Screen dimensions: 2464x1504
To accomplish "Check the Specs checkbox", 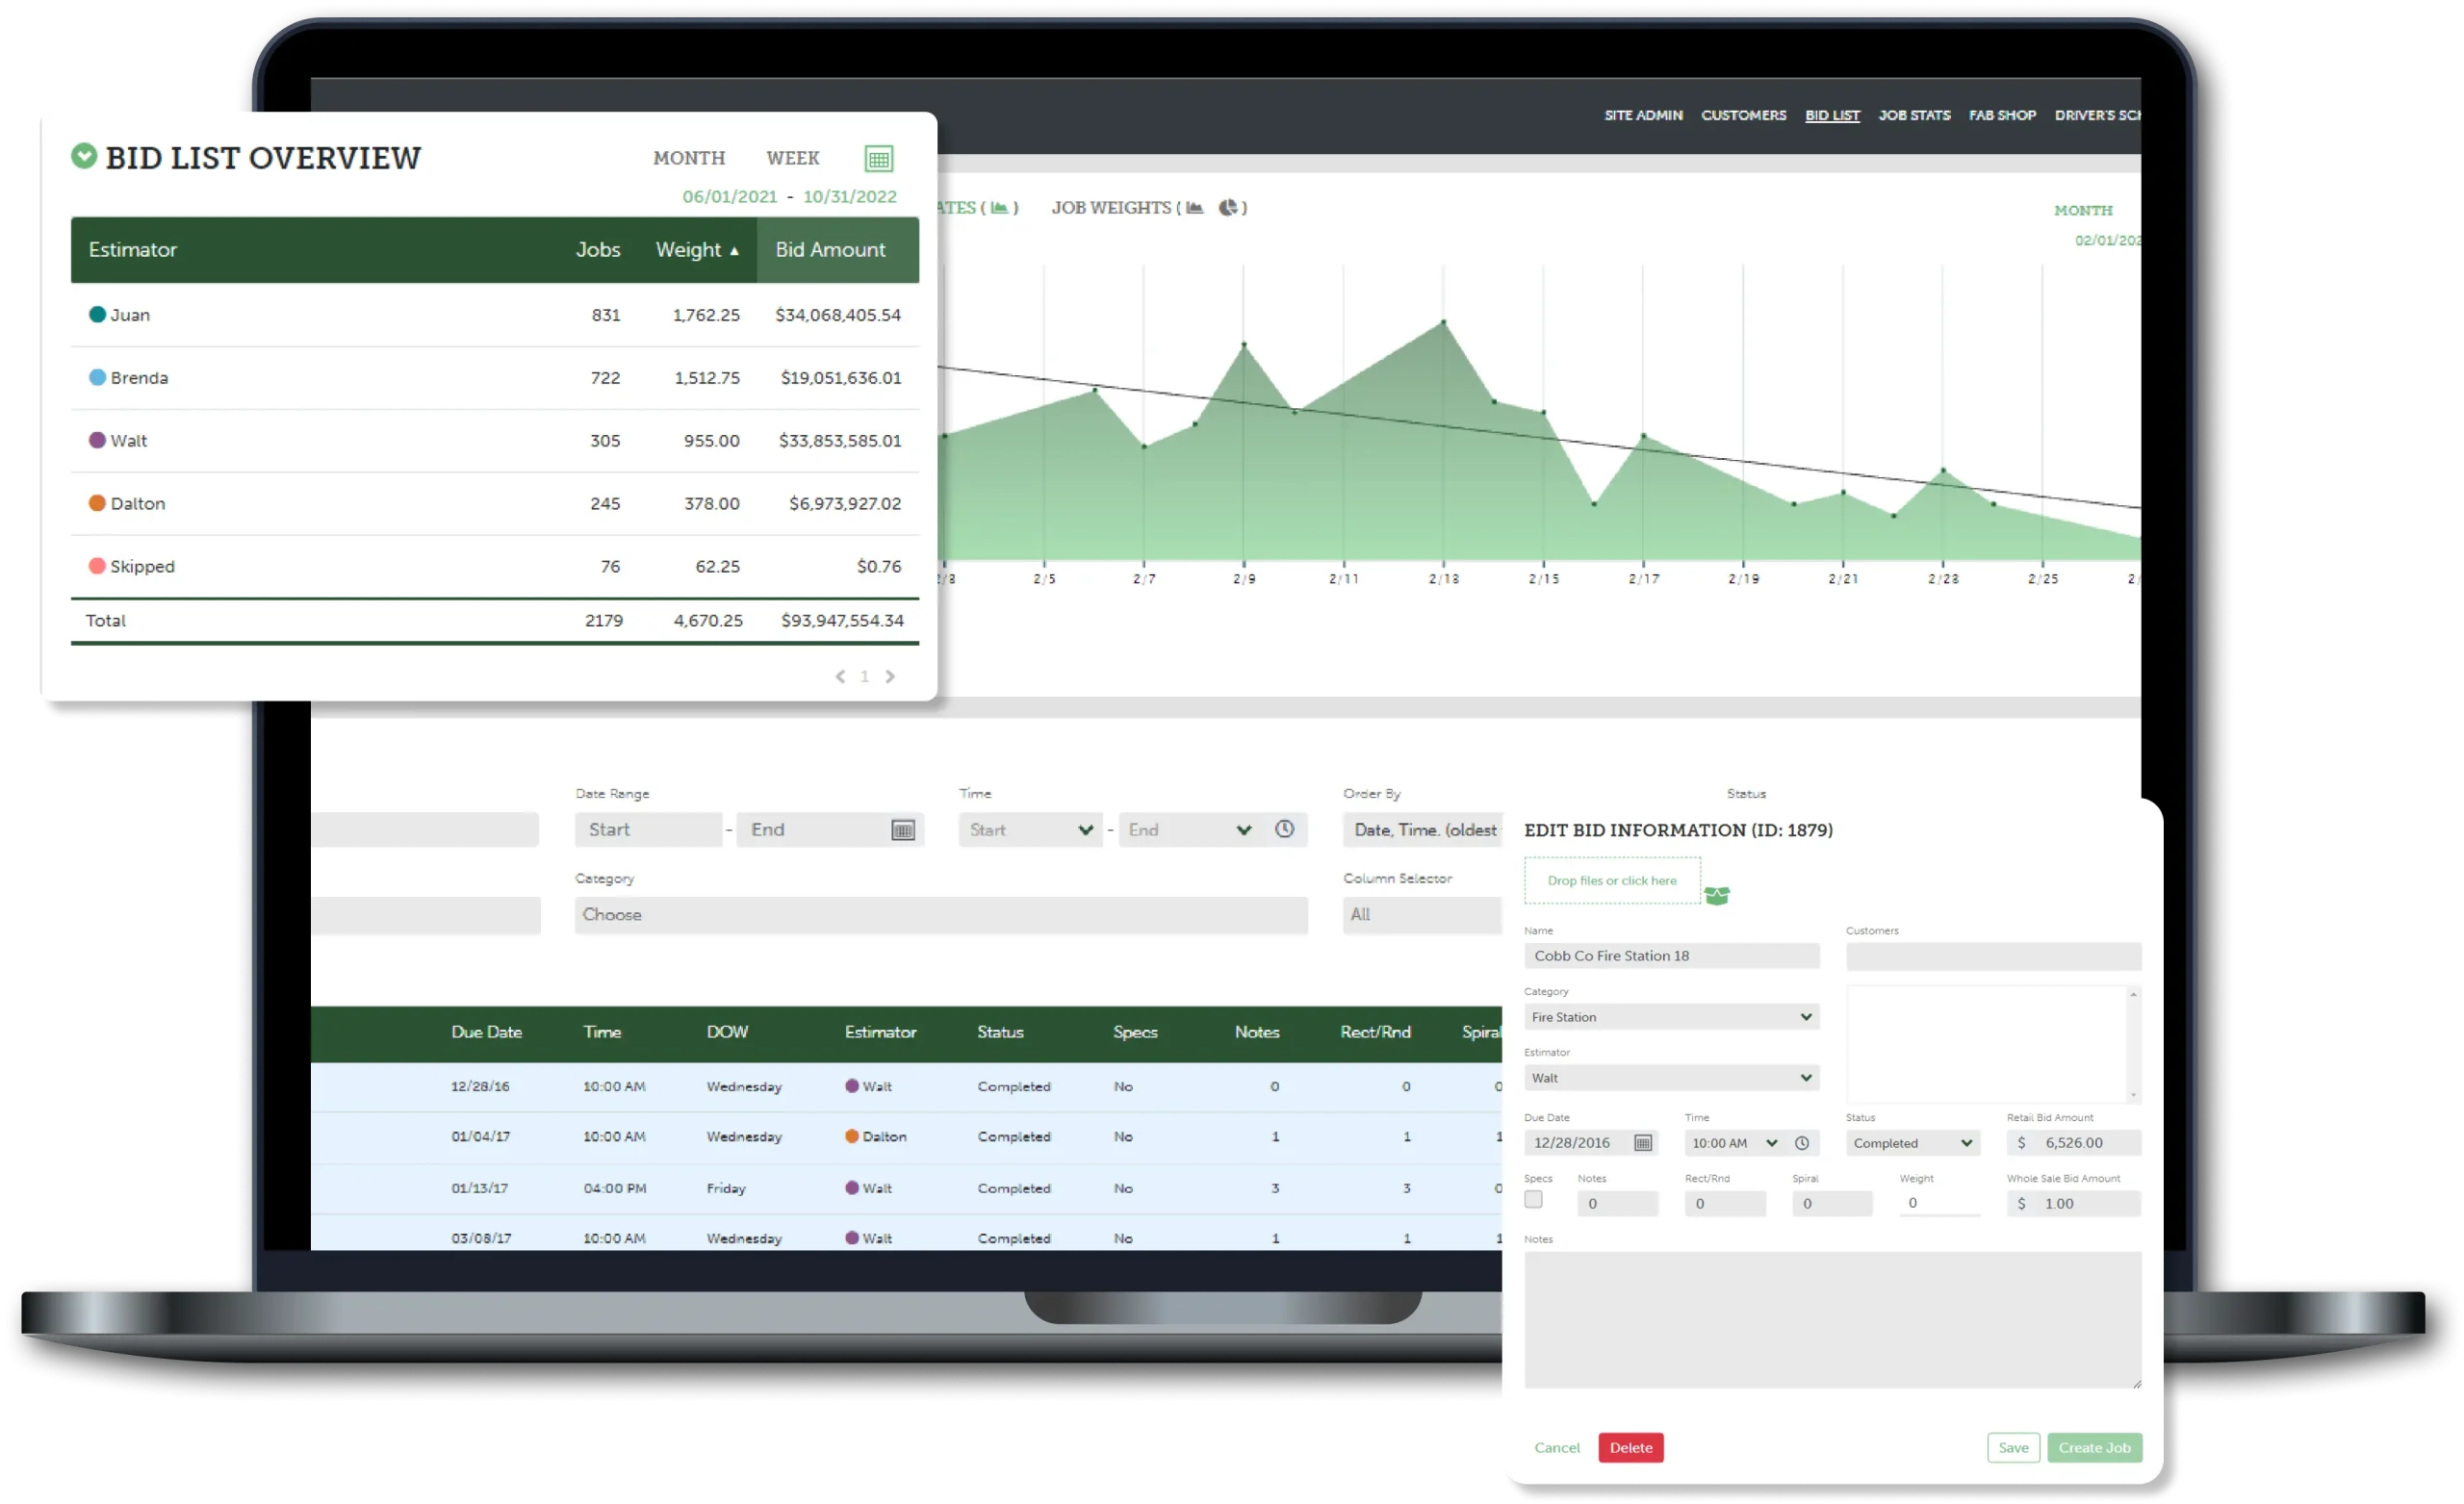I will 1533,1200.
